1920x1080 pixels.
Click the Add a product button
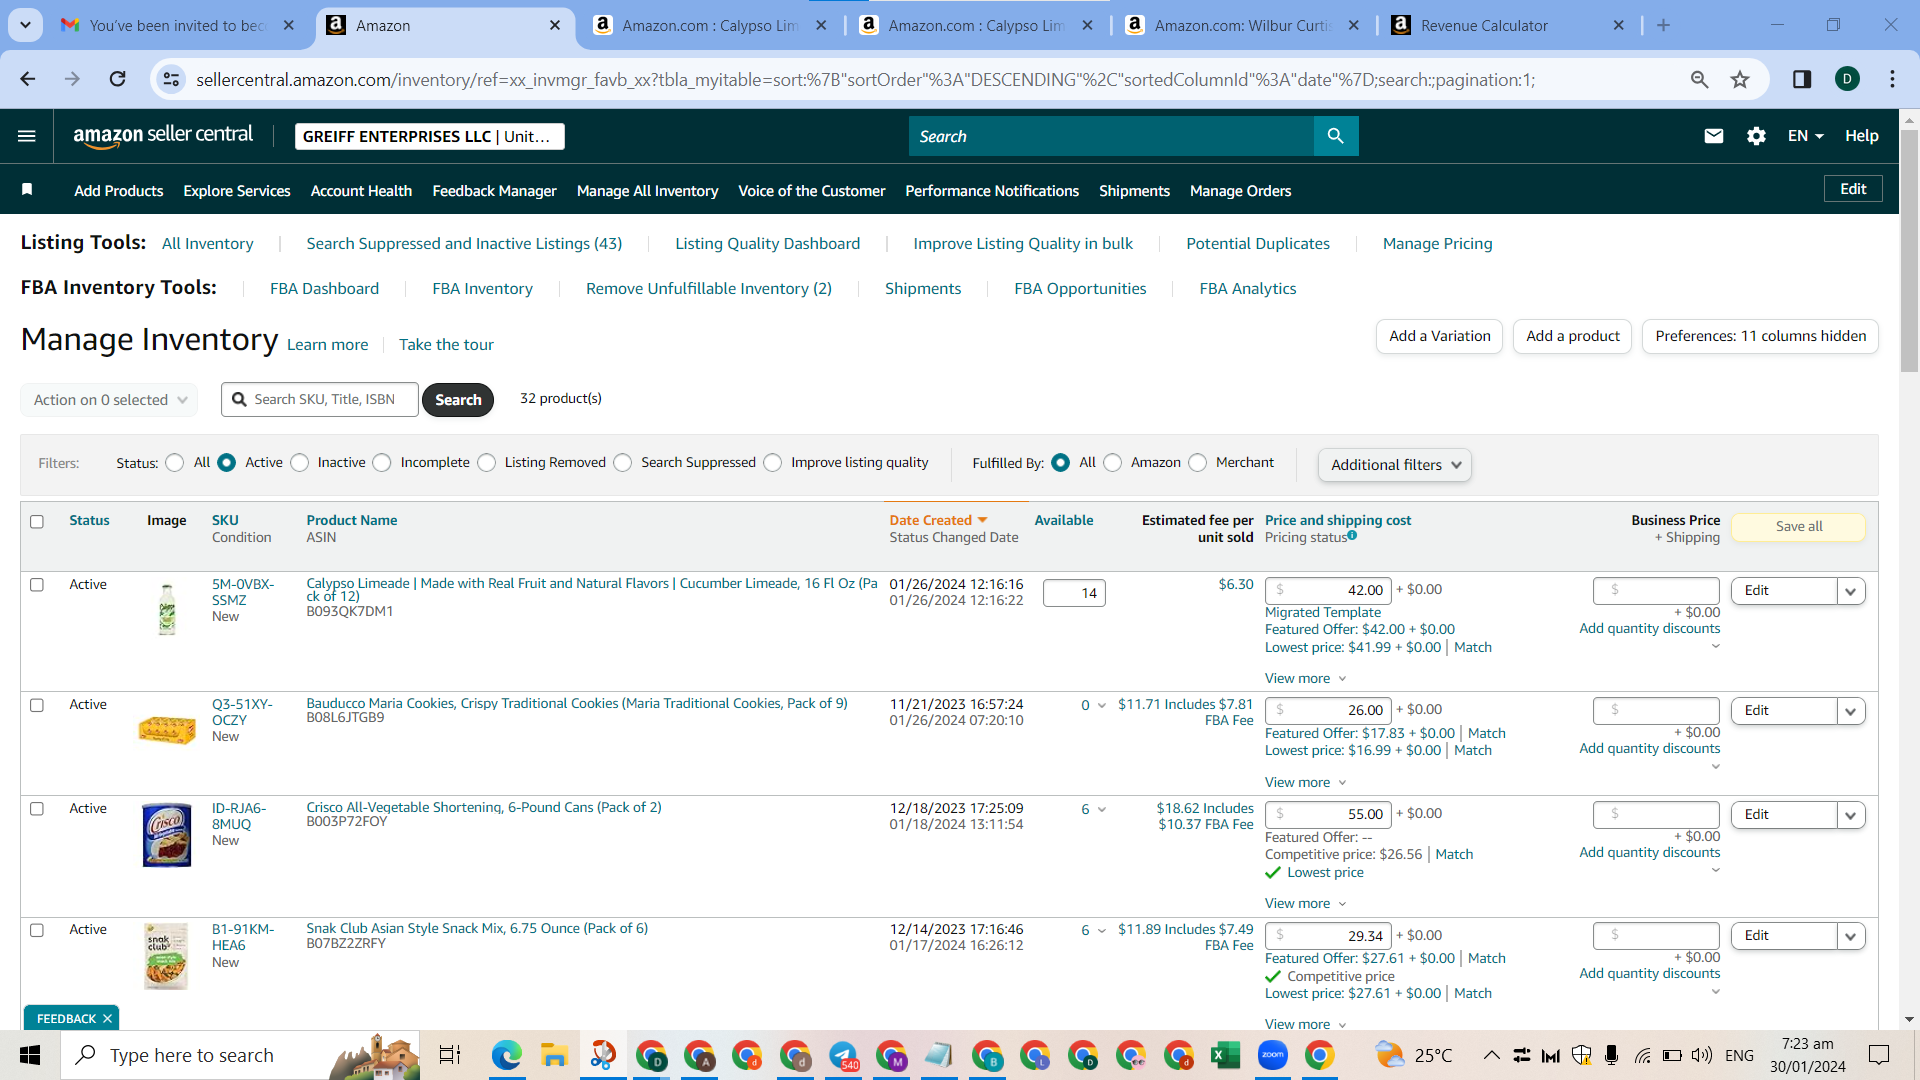coord(1572,336)
